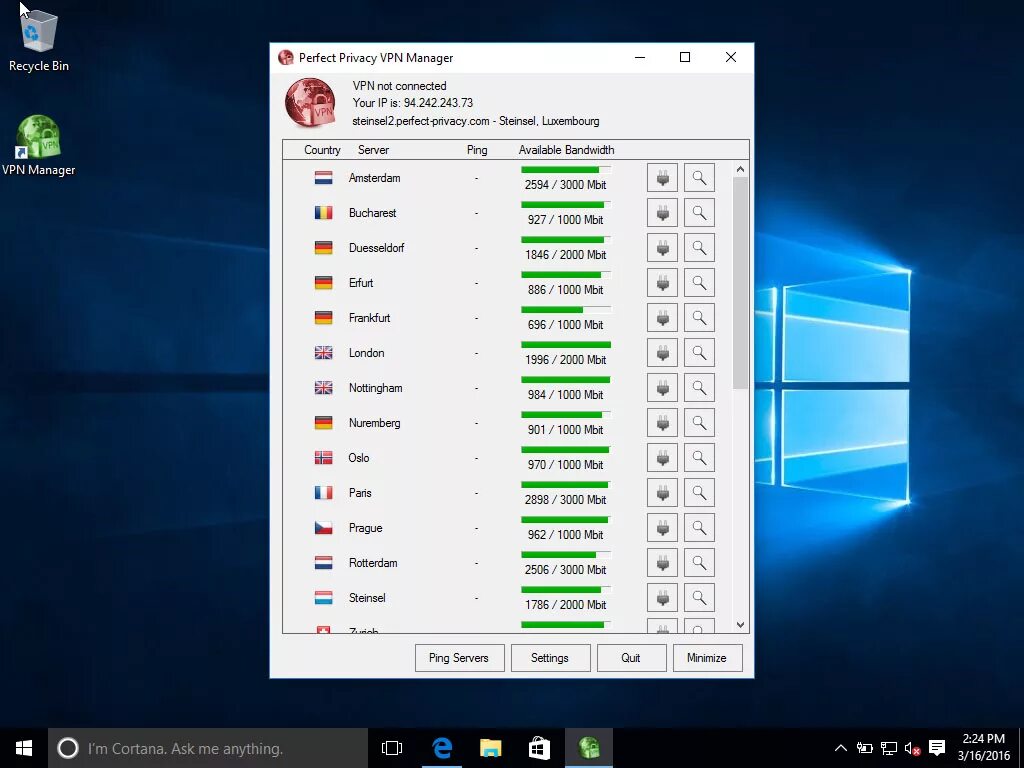Connect to the Nottingham server via plug icon
The height and width of the screenshot is (768, 1024).
(x=662, y=388)
